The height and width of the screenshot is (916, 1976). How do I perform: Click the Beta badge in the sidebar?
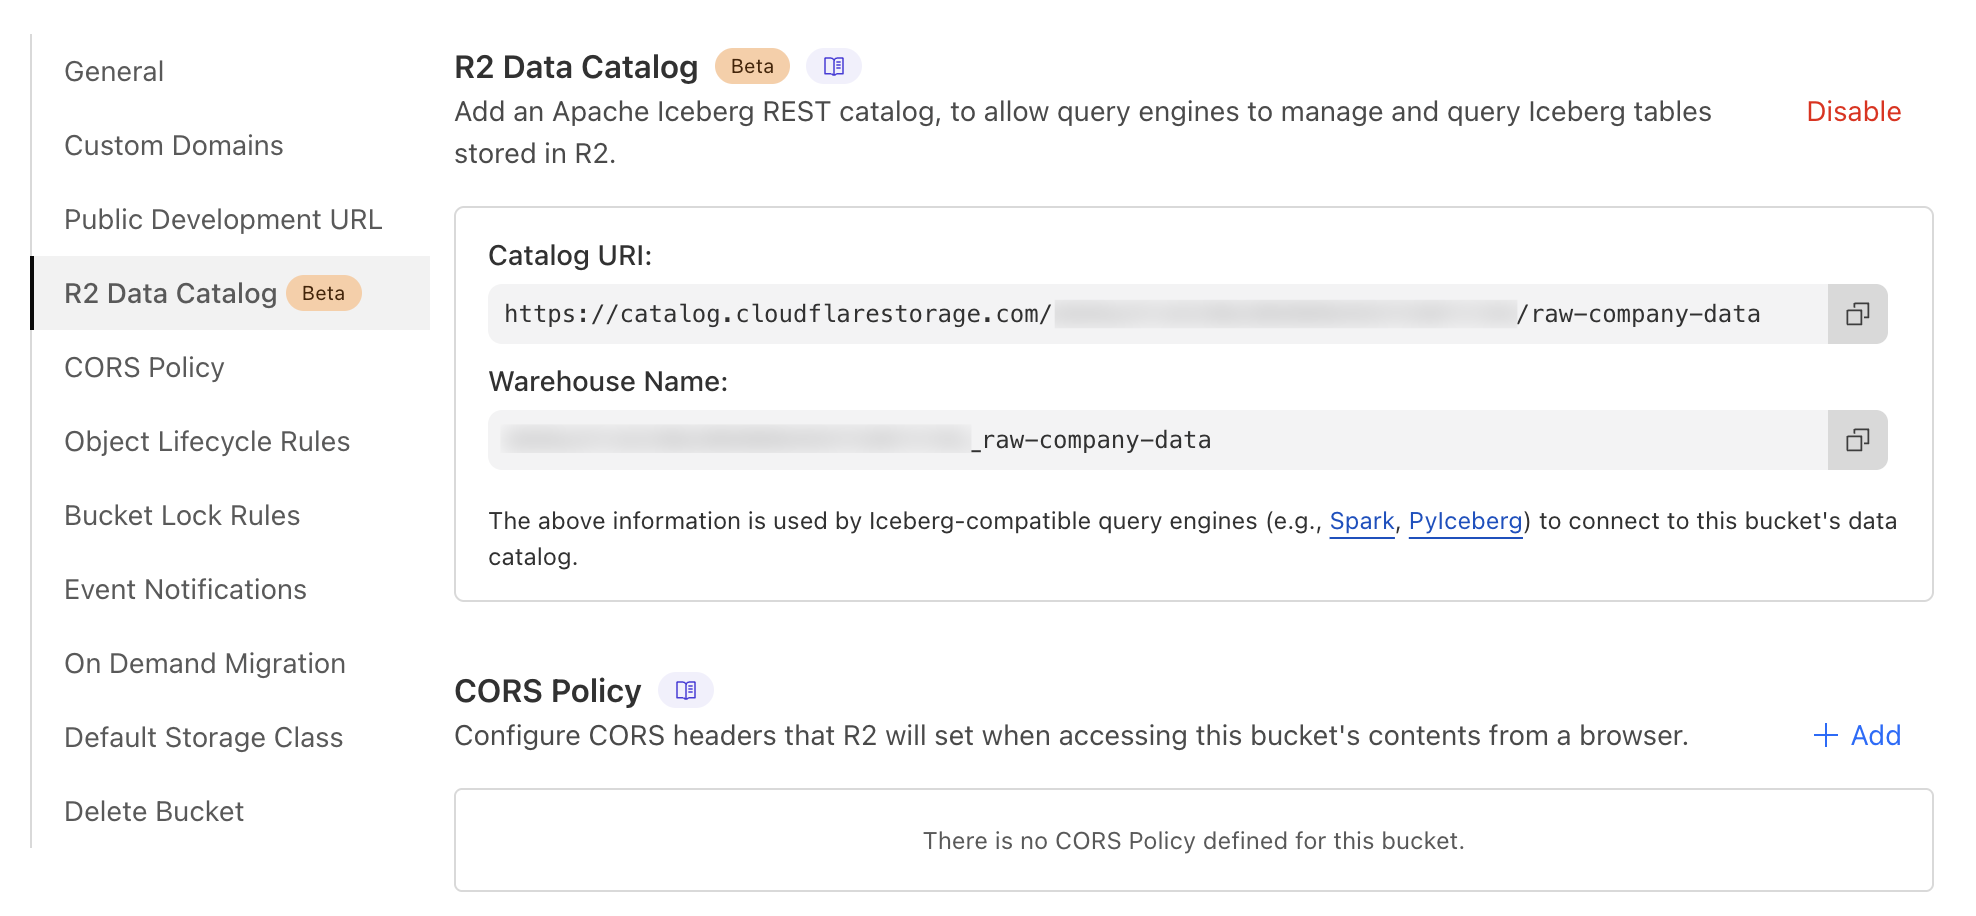(x=323, y=293)
